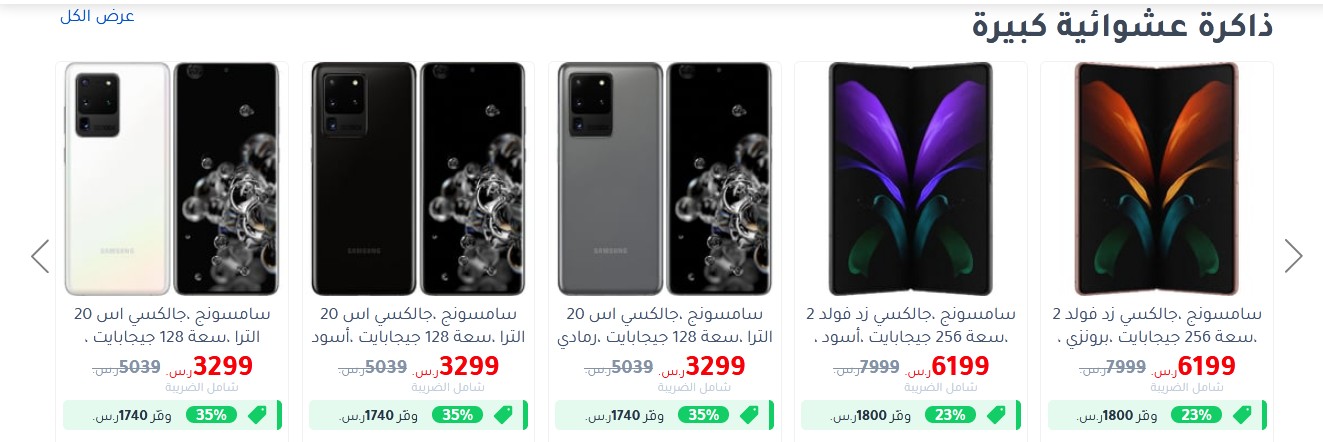Click the left carousel arrow
The width and height of the screenshot is (1323, 442).
[40, 256]
